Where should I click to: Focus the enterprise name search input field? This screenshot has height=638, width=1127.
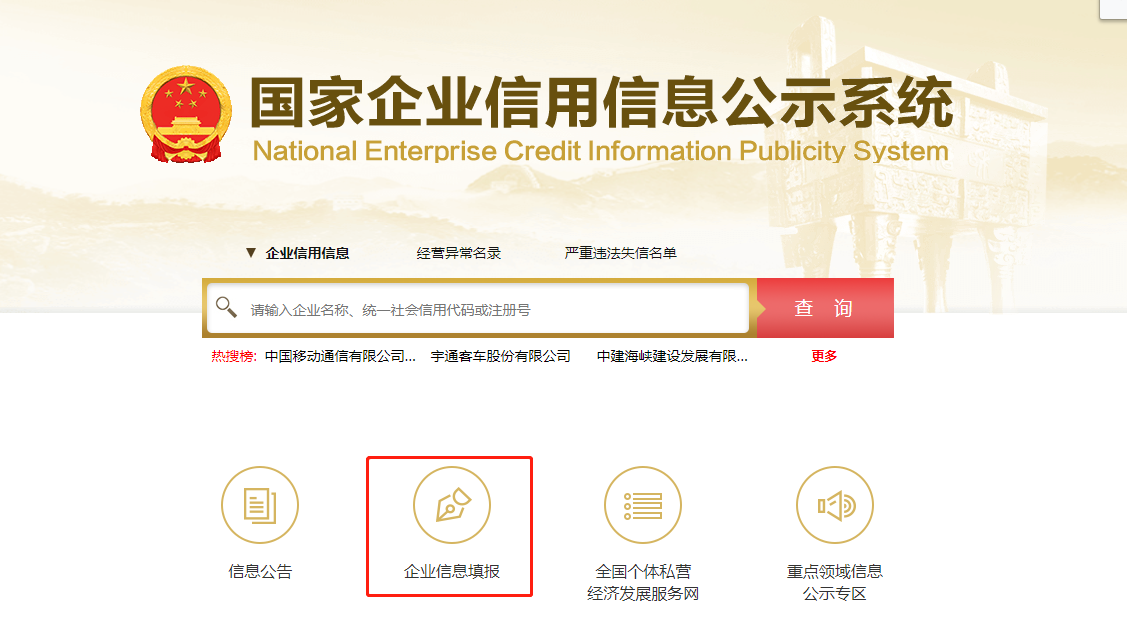[478, 309]
